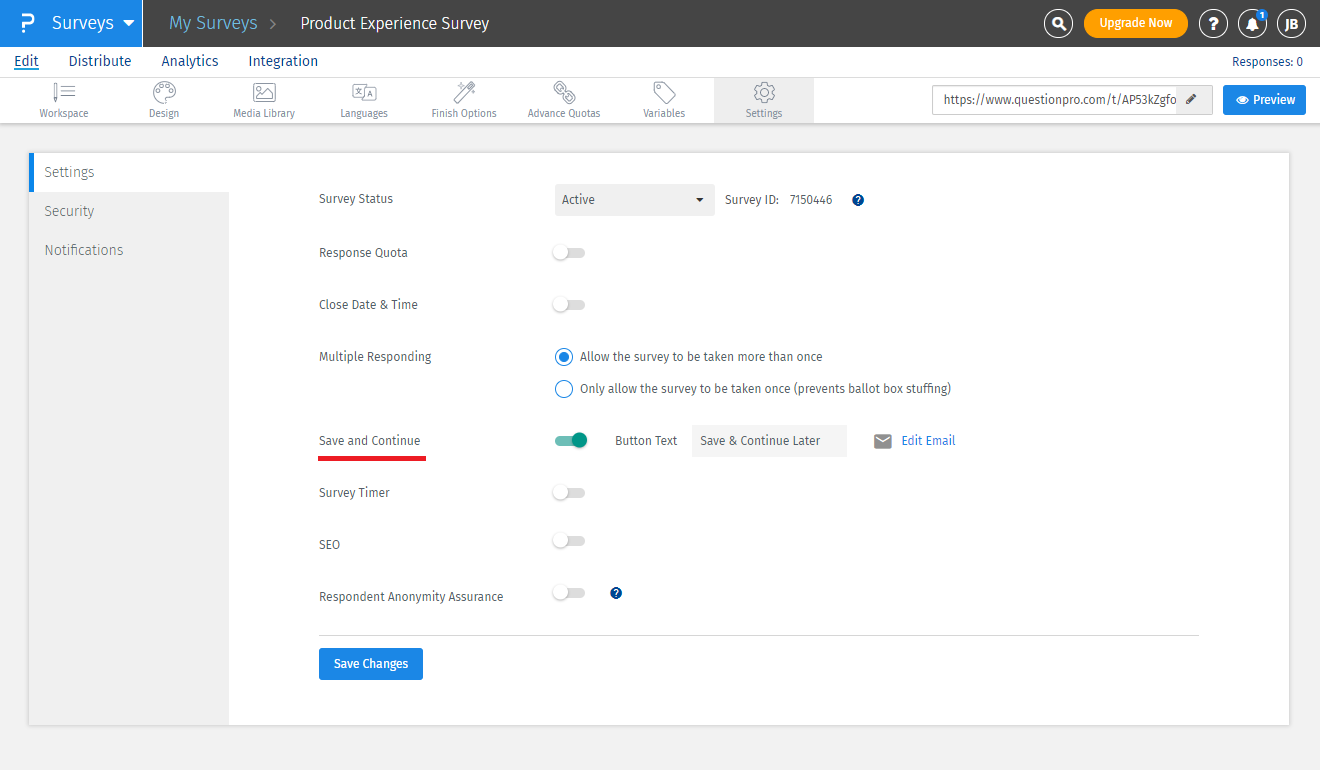Open the Survey Status dropdown
Viewport: 1320px width, 770px height.
pos(634,199)
